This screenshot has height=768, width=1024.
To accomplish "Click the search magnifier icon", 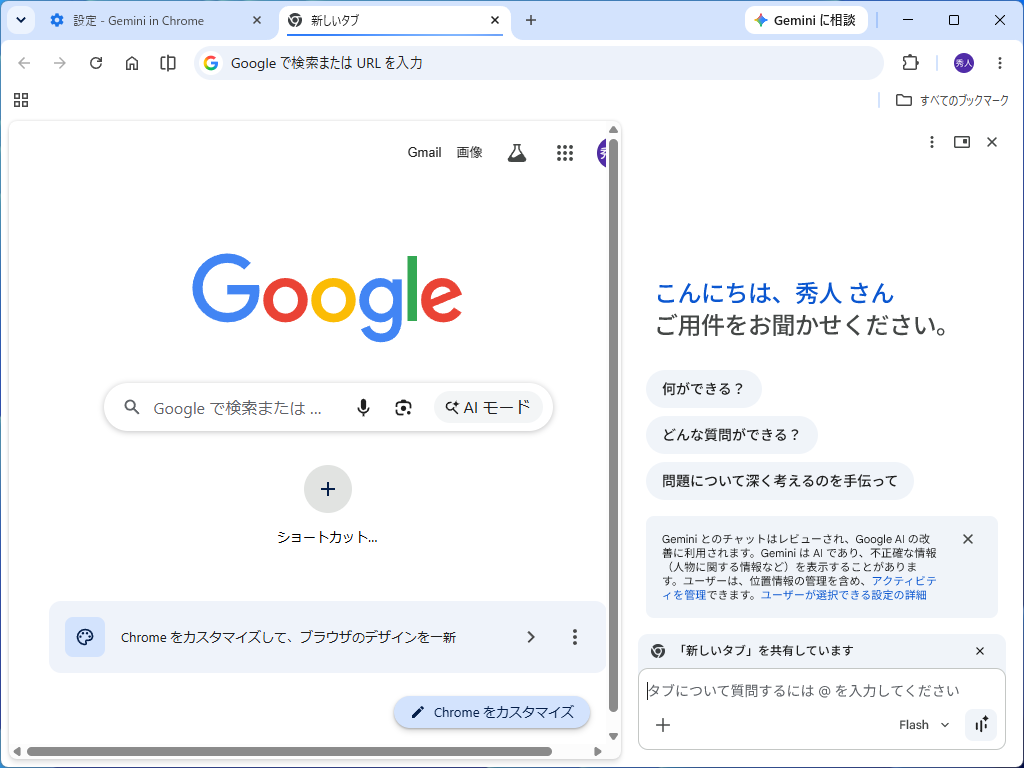I will click(132, 408).
